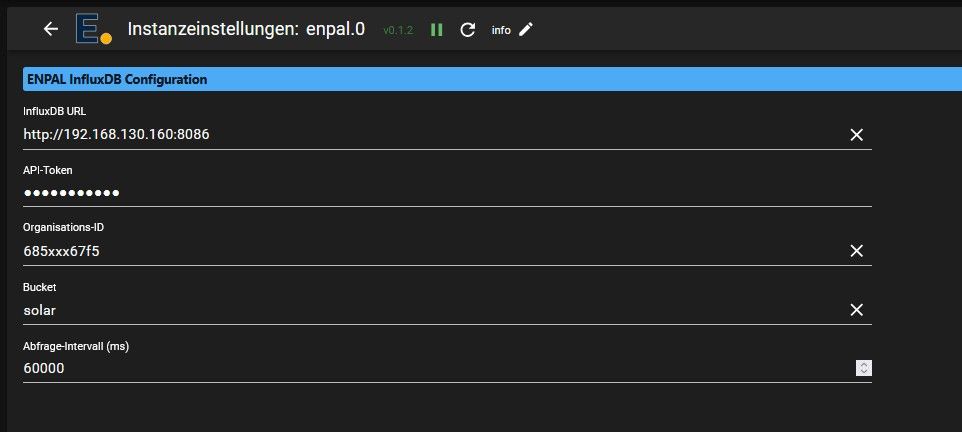Focus the InfluxDB URL input
Viewport: 962px width, 432px height.
click(x=400, y=134)
